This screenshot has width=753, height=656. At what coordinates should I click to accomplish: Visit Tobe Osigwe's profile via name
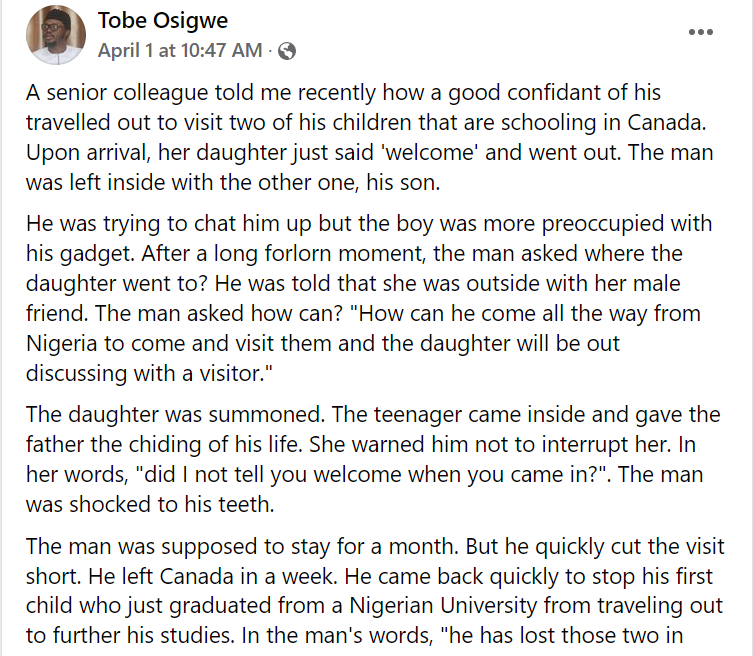click(x=163, y=21)
